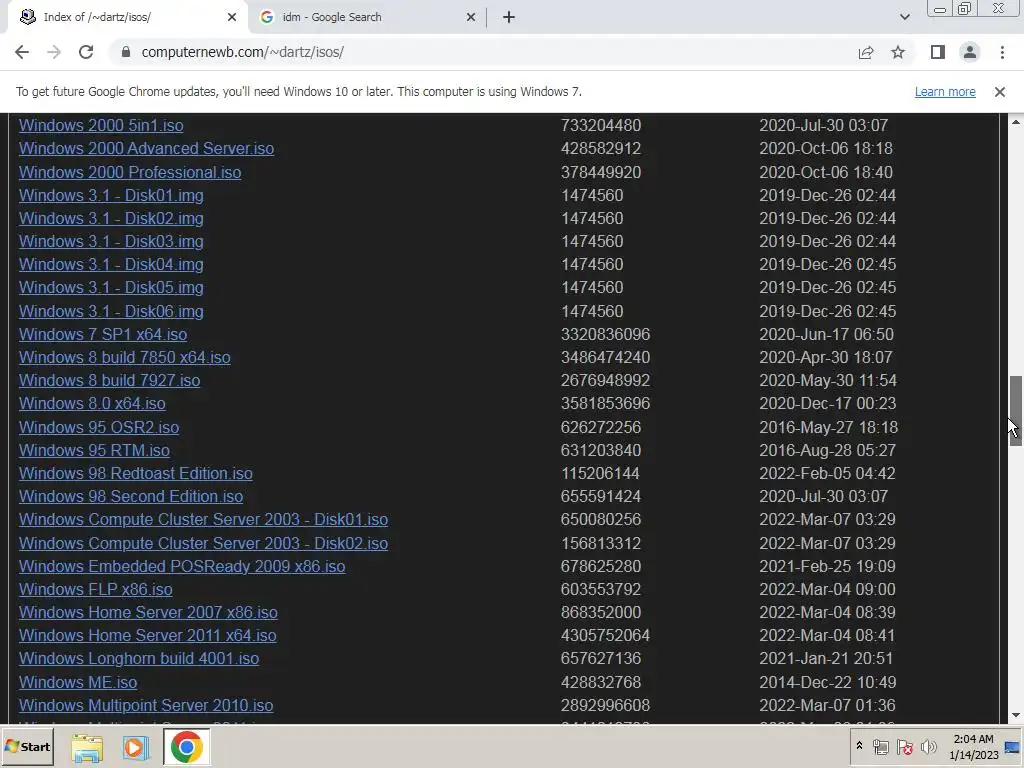Download Windows Compute Cluster Server 2003 - Disk02.iso
This screenshot has width=1024, height=768.
[204, 543]
